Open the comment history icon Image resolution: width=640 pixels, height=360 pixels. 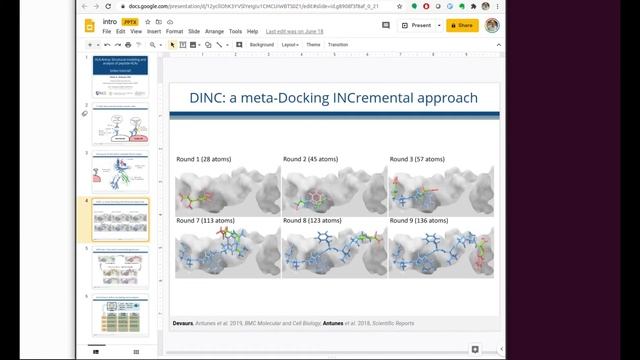coord(386,25)
